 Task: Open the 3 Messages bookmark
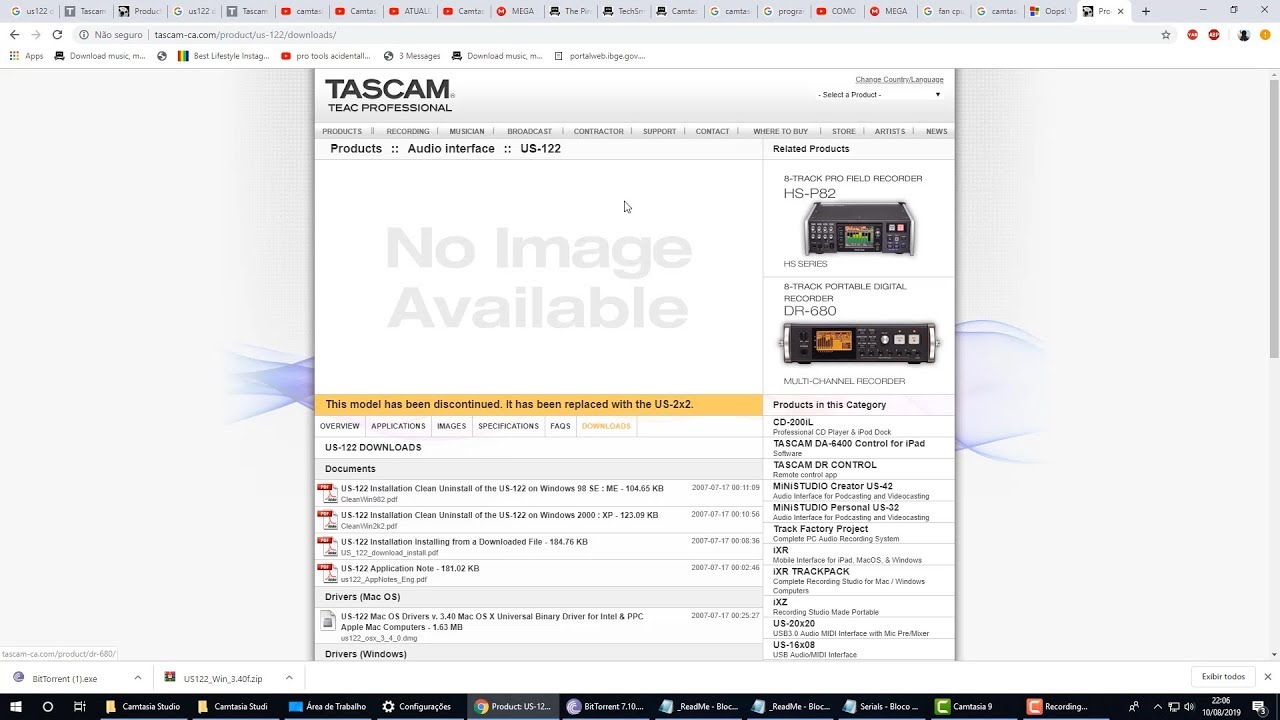click(x=410, y=56)
